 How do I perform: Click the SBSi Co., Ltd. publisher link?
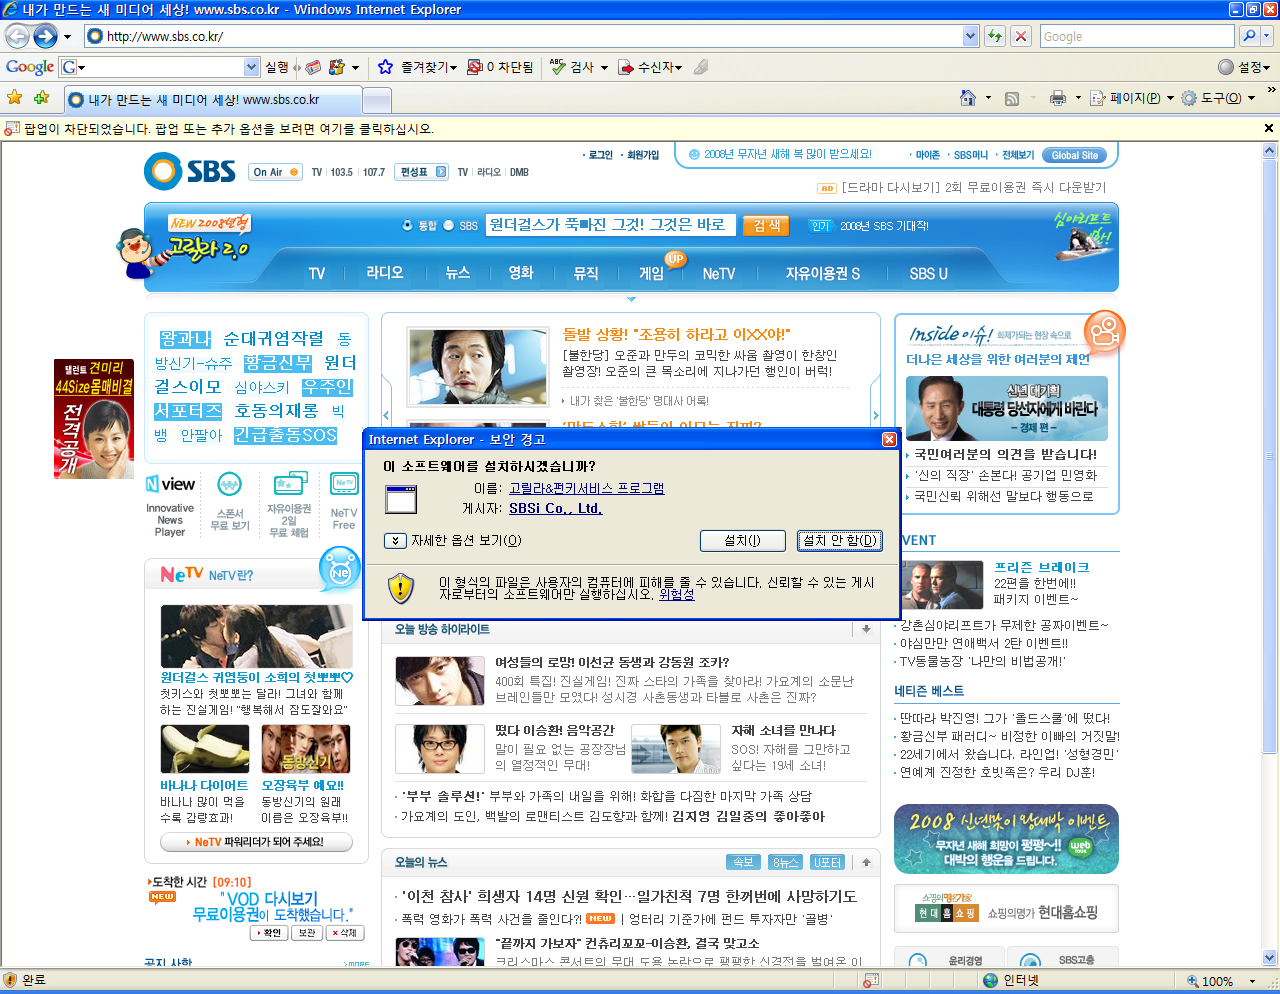click(x=555, y=508)
